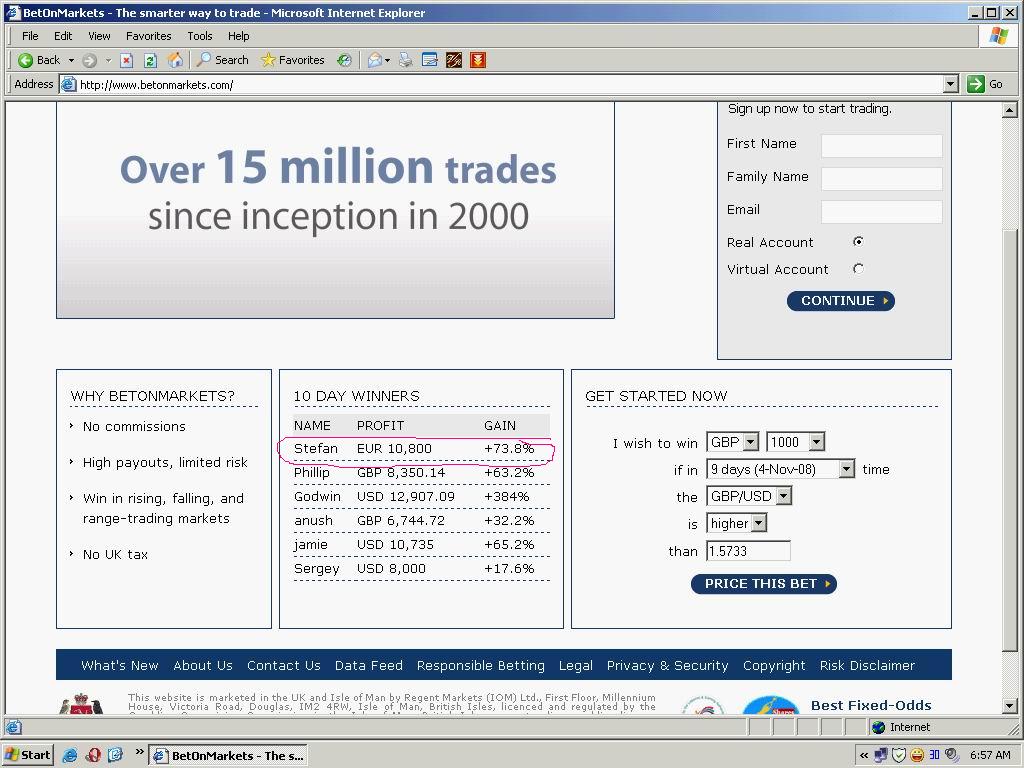This screenshot has height=768, width=1024.
Task: Open the Back button history dropdown arrow
Action: (71, 60)
